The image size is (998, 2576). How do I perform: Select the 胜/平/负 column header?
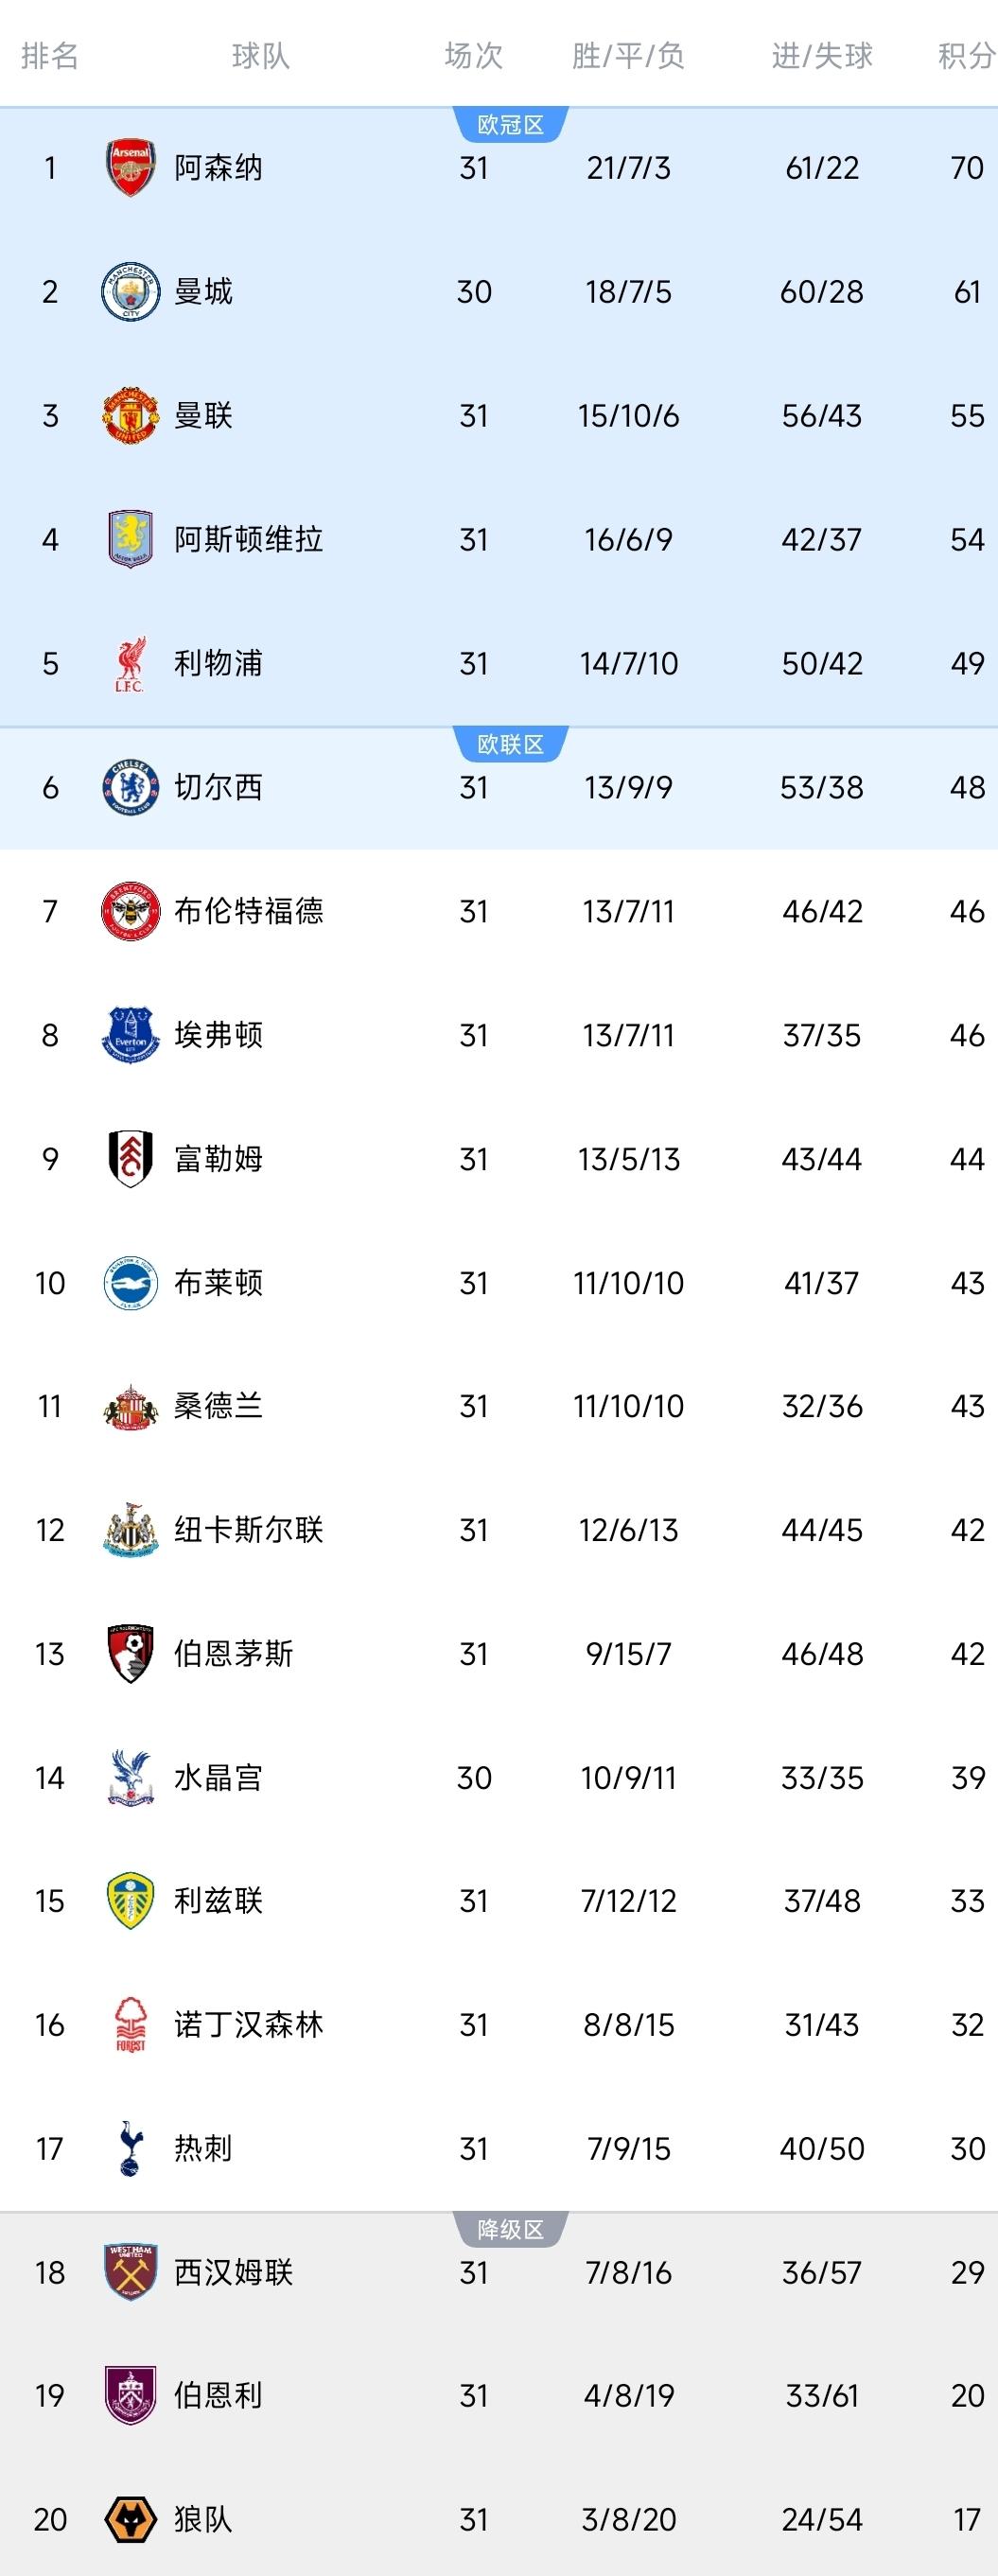point(628,56)
